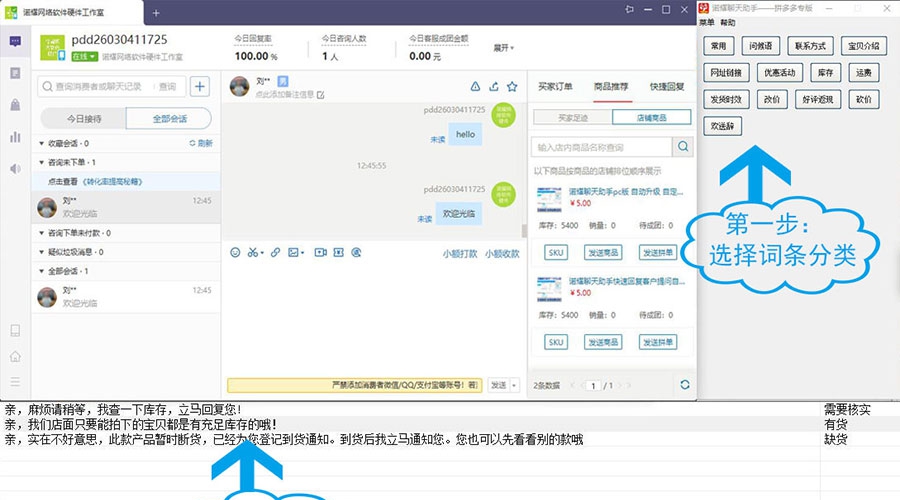Click the transfer conversation share icon
The height and width of the screenshot is (500, 900).
[494, 87]
